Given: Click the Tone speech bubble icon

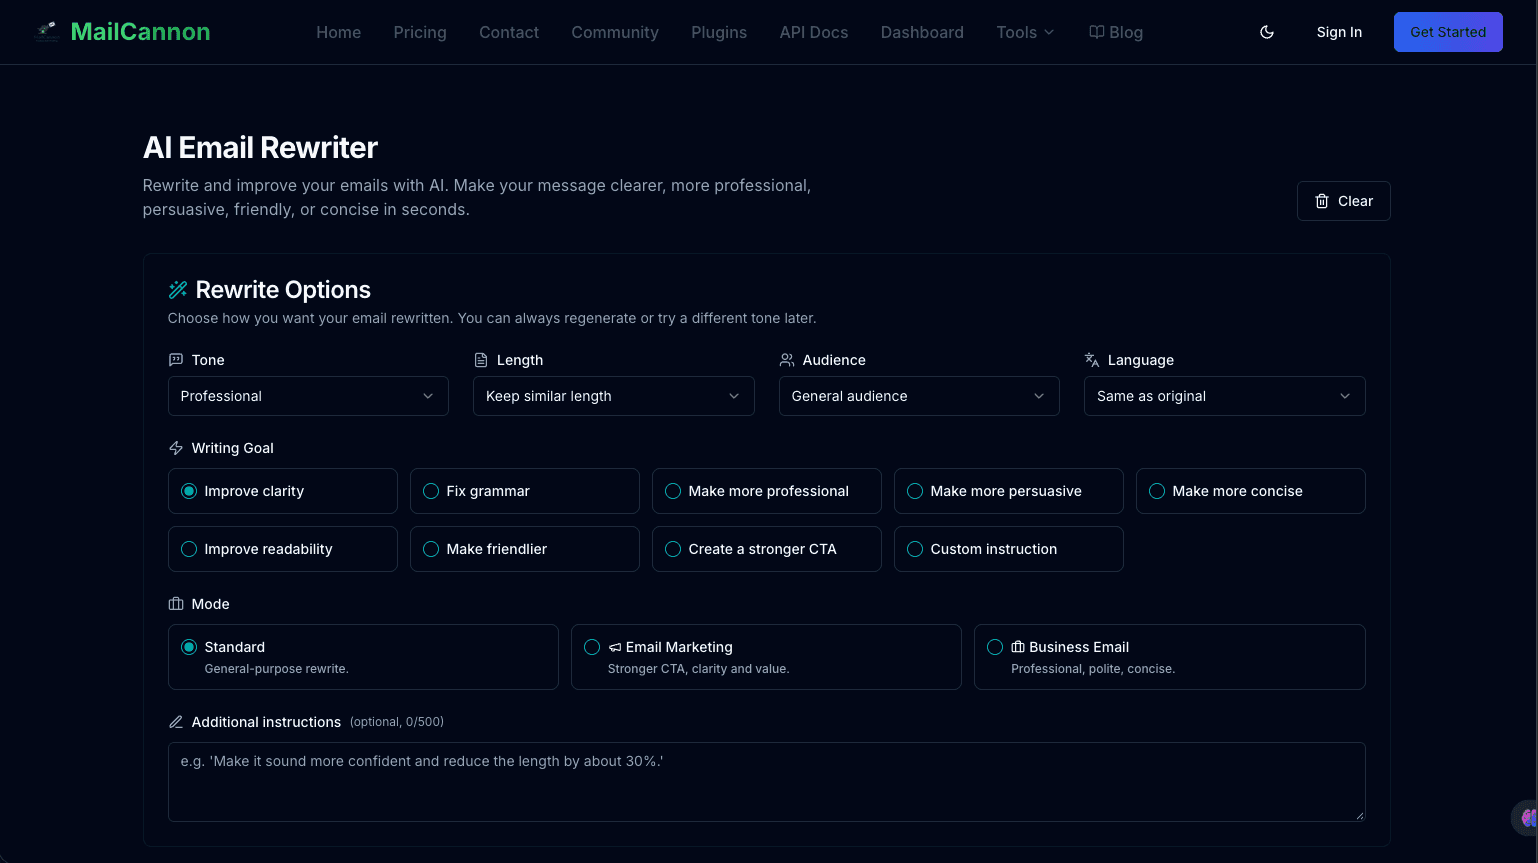Looking at the screenshot, I should click(176, 360).
